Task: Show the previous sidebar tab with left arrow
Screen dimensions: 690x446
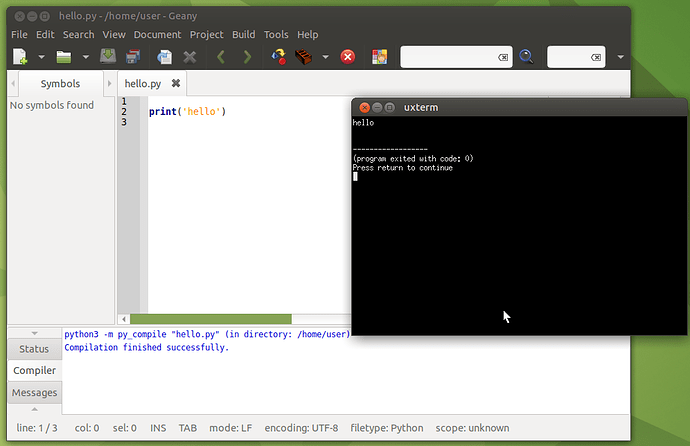Action: (x=13, y=83)
